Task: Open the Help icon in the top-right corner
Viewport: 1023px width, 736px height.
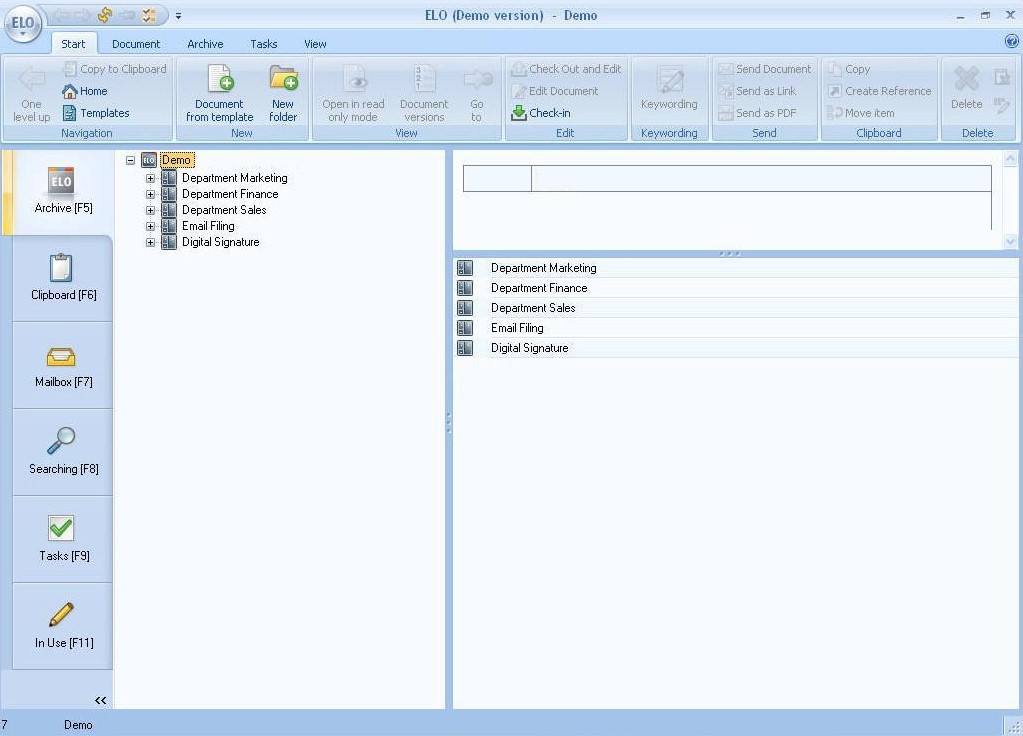Action: tap(1009, 43)
